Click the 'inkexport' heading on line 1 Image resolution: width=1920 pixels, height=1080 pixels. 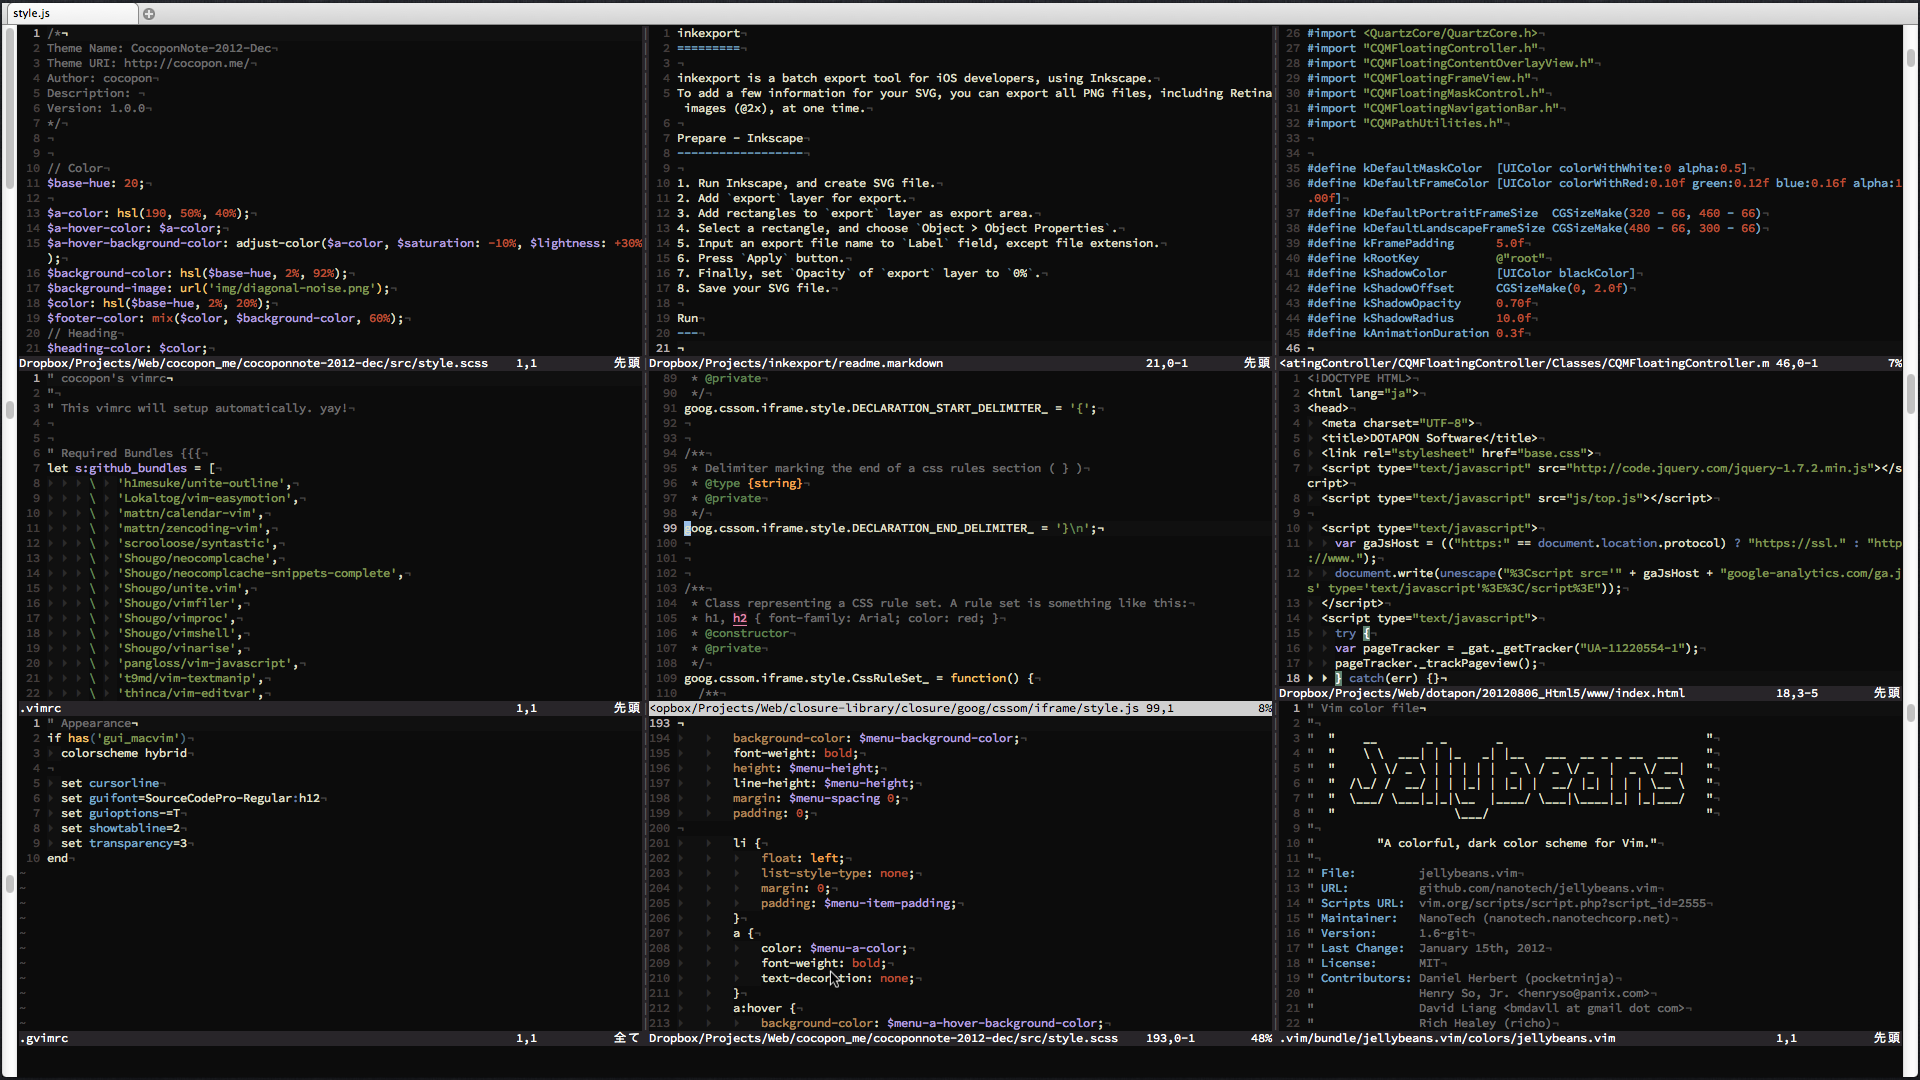coord(709,33)
